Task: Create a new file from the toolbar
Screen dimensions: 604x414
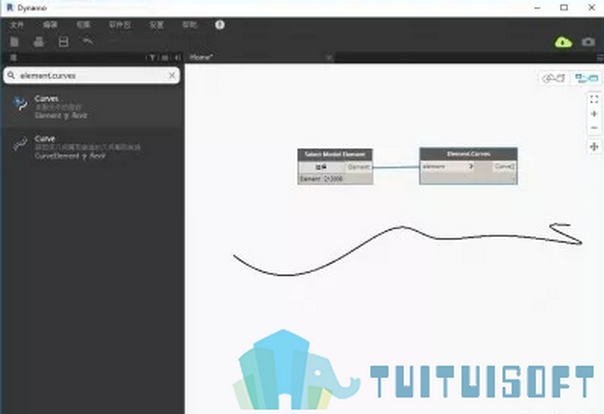Action: pyautogui.click(x=15, y=42)
